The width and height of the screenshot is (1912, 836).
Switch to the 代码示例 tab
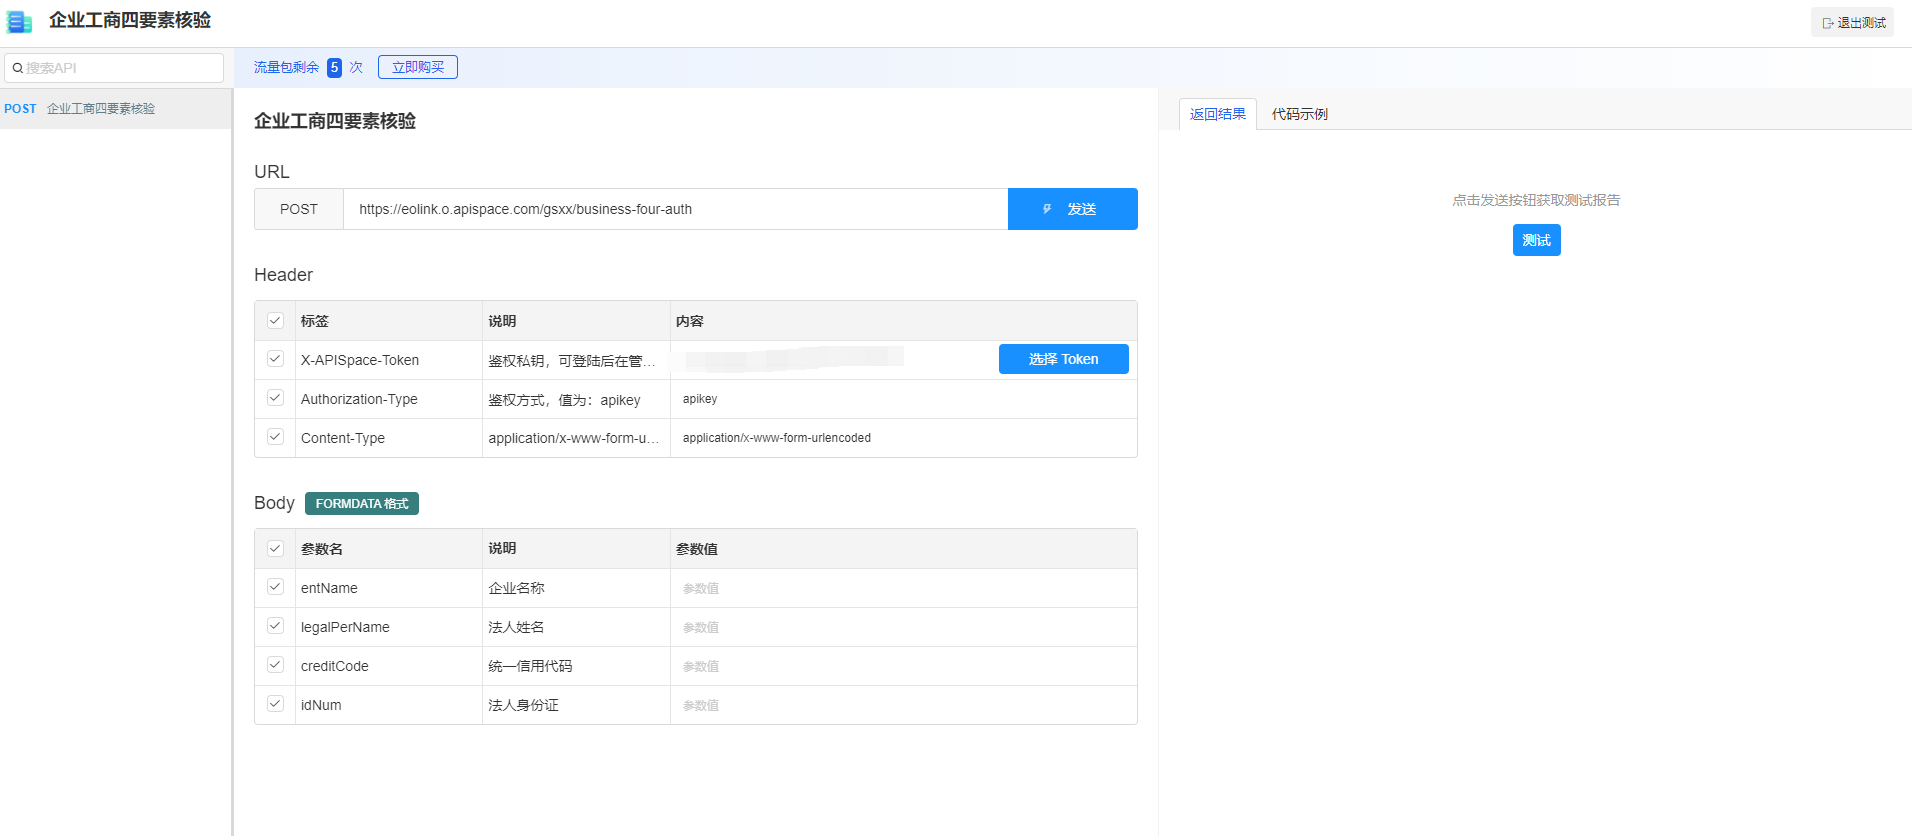point(1299,114)
